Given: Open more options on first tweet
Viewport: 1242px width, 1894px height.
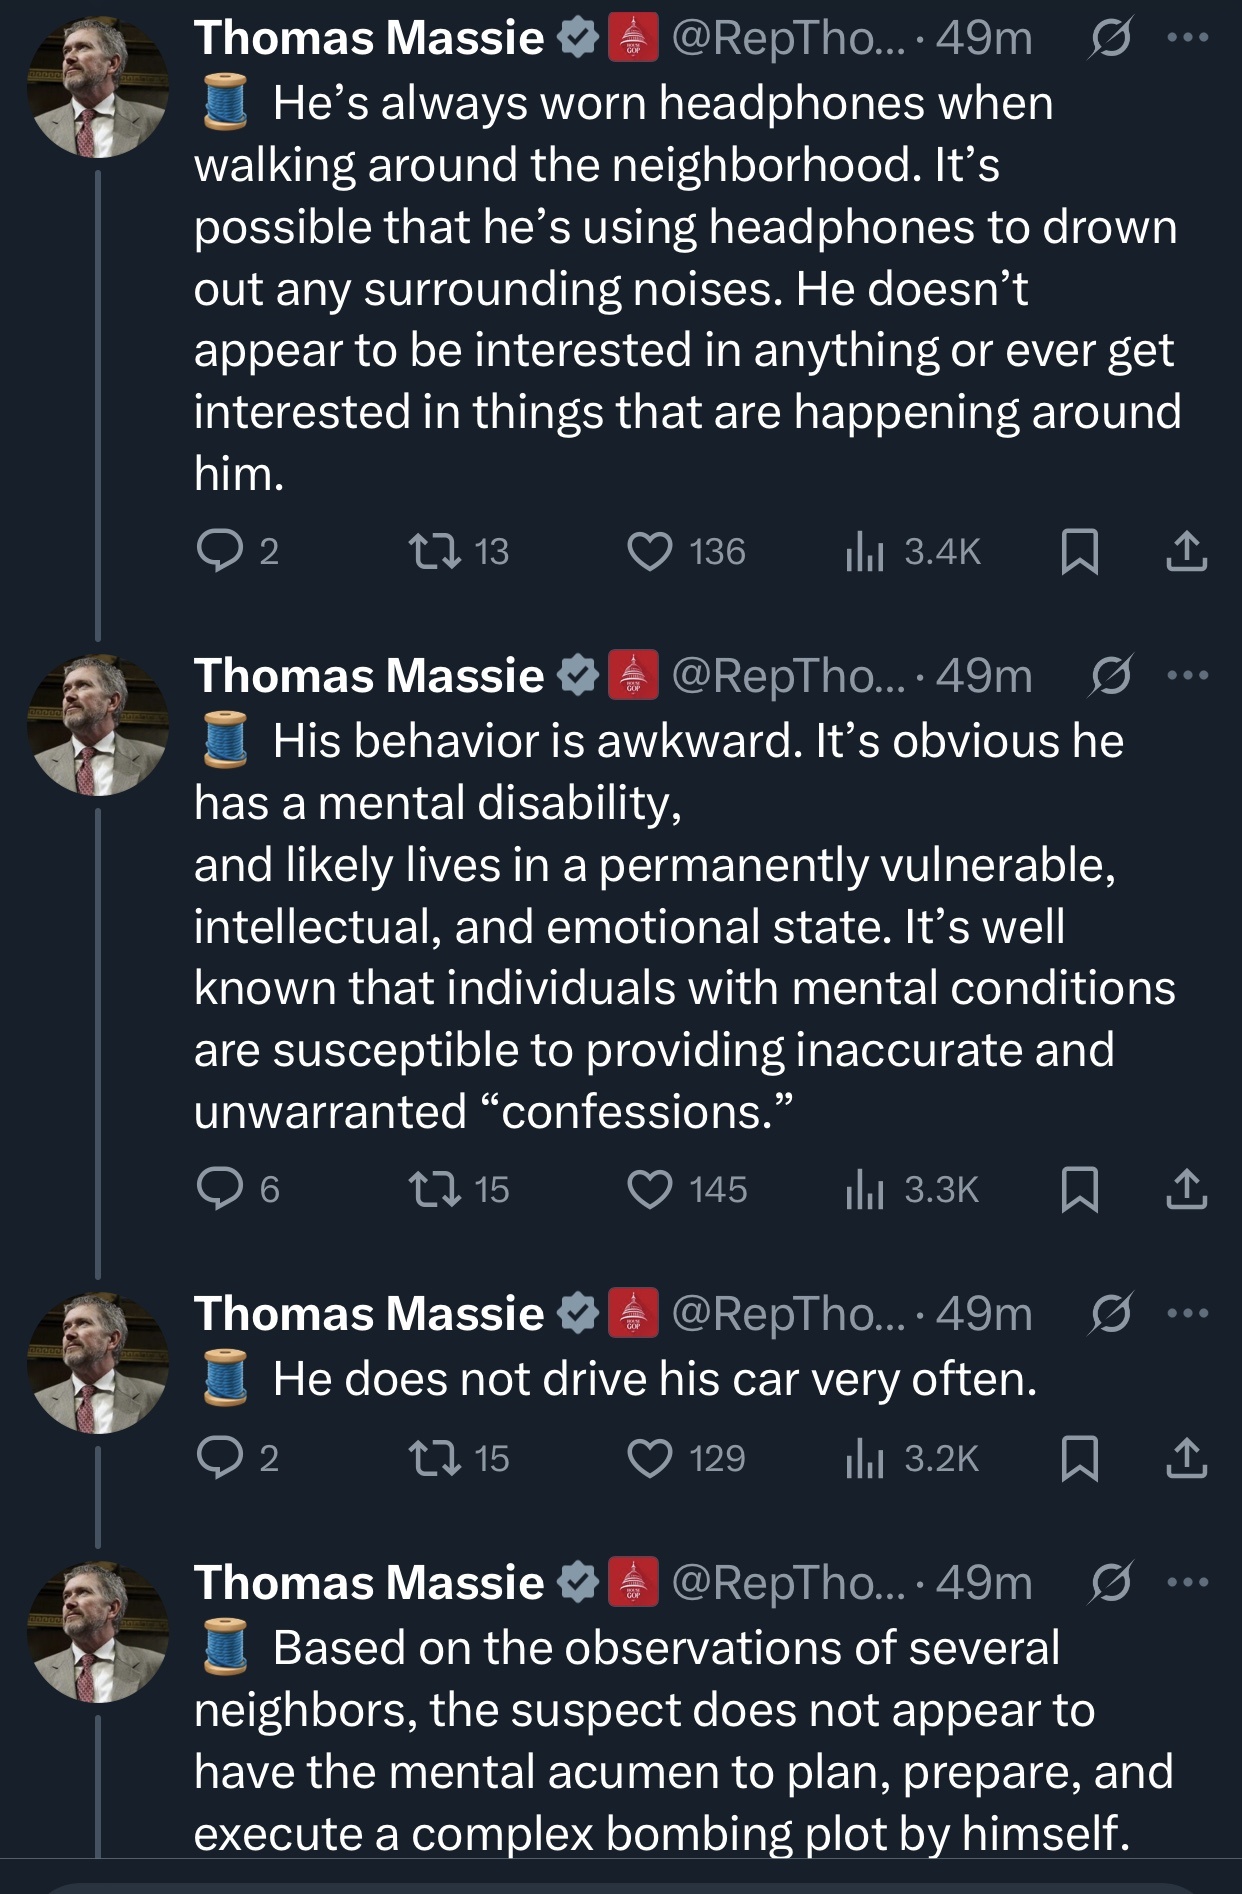Looking at the screenshot, I should click(x=1188, y=38).
